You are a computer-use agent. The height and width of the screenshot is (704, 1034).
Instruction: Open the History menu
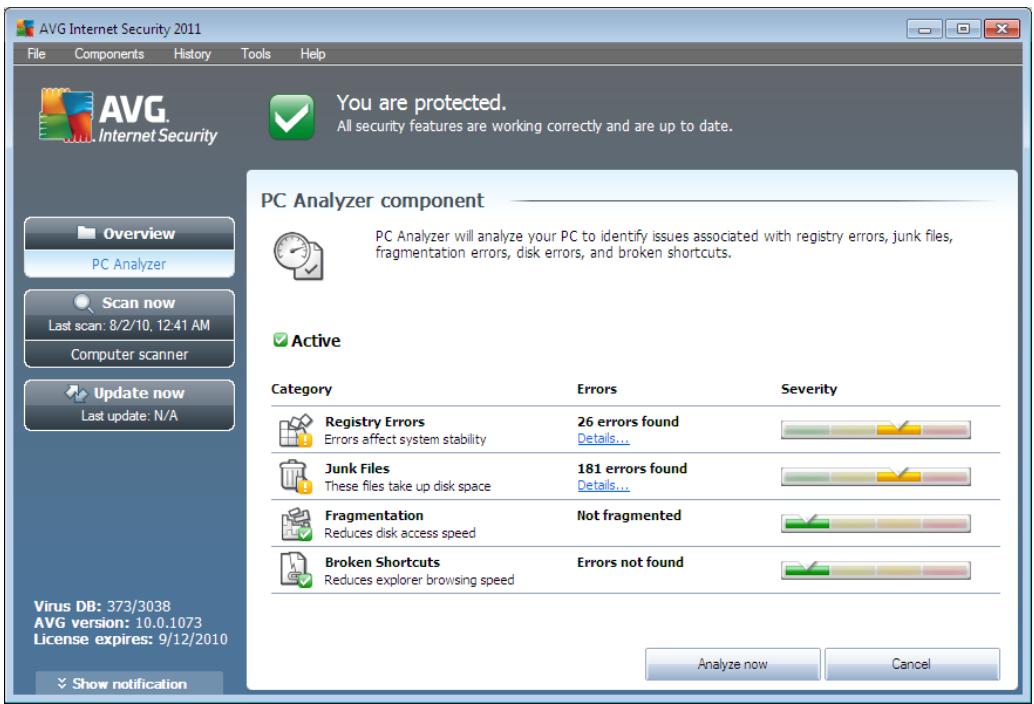coord(192,54)
